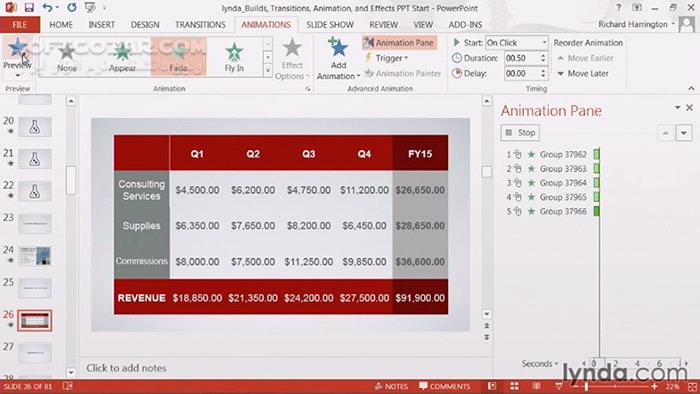Open the SLIDE SHOW tab

pos(330,25)
